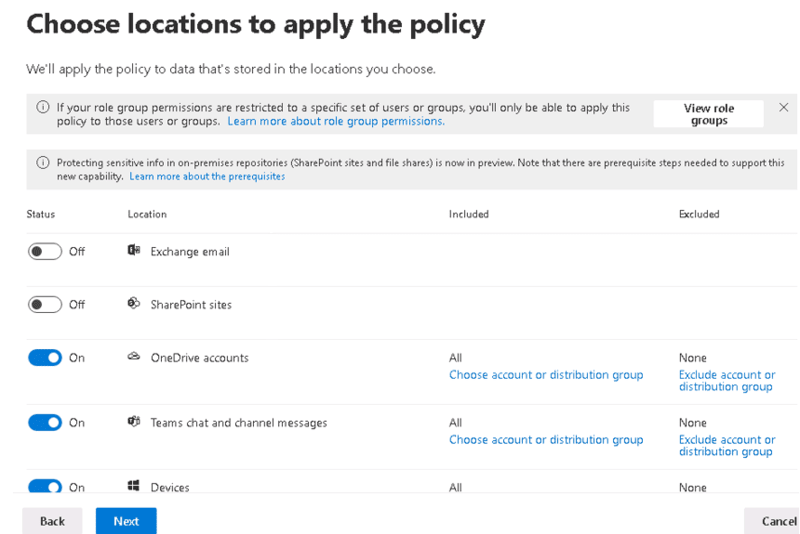Turn off OneDrive accounts toggle

pyautogui.click(x=45, y=358)
